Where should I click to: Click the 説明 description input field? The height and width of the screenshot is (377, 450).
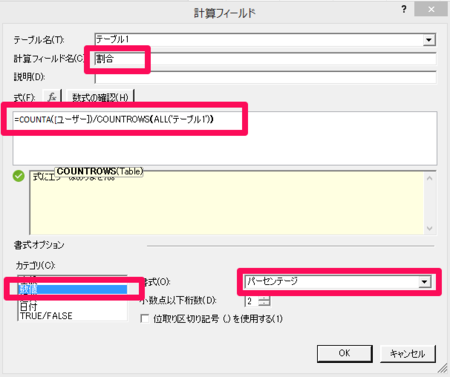[x=265, y=77]
